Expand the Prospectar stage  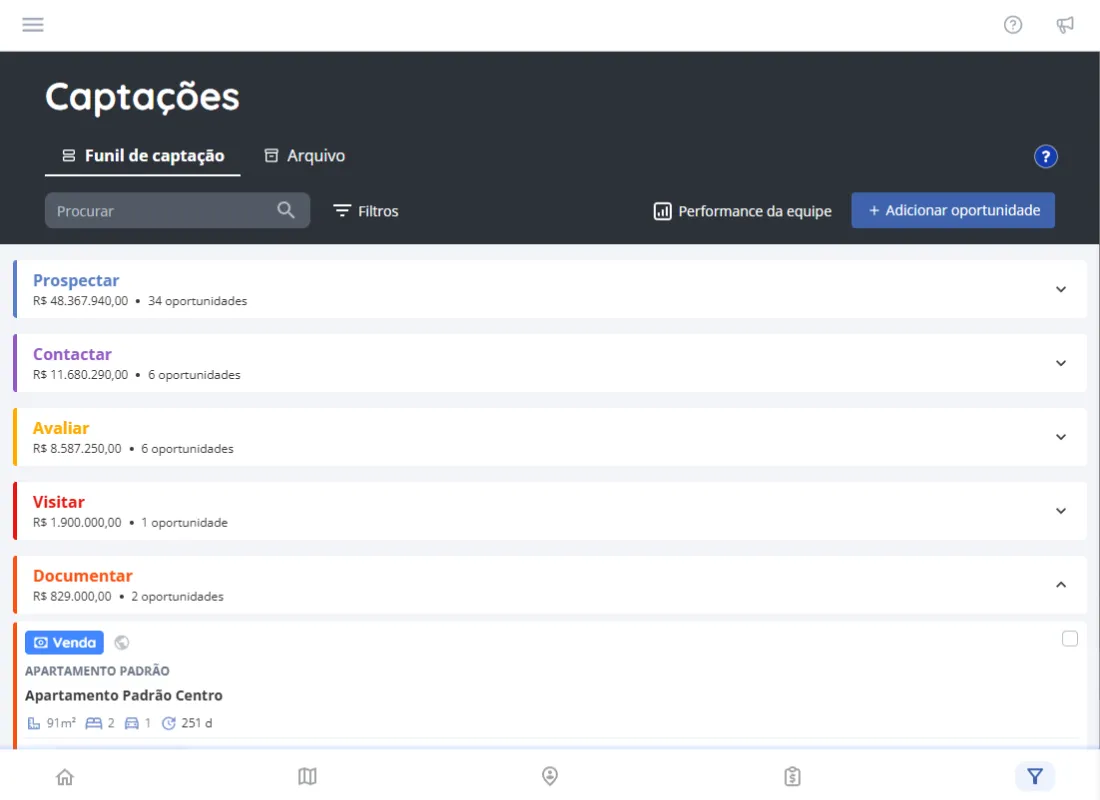pyautogui.click(x=1061, y=289)
